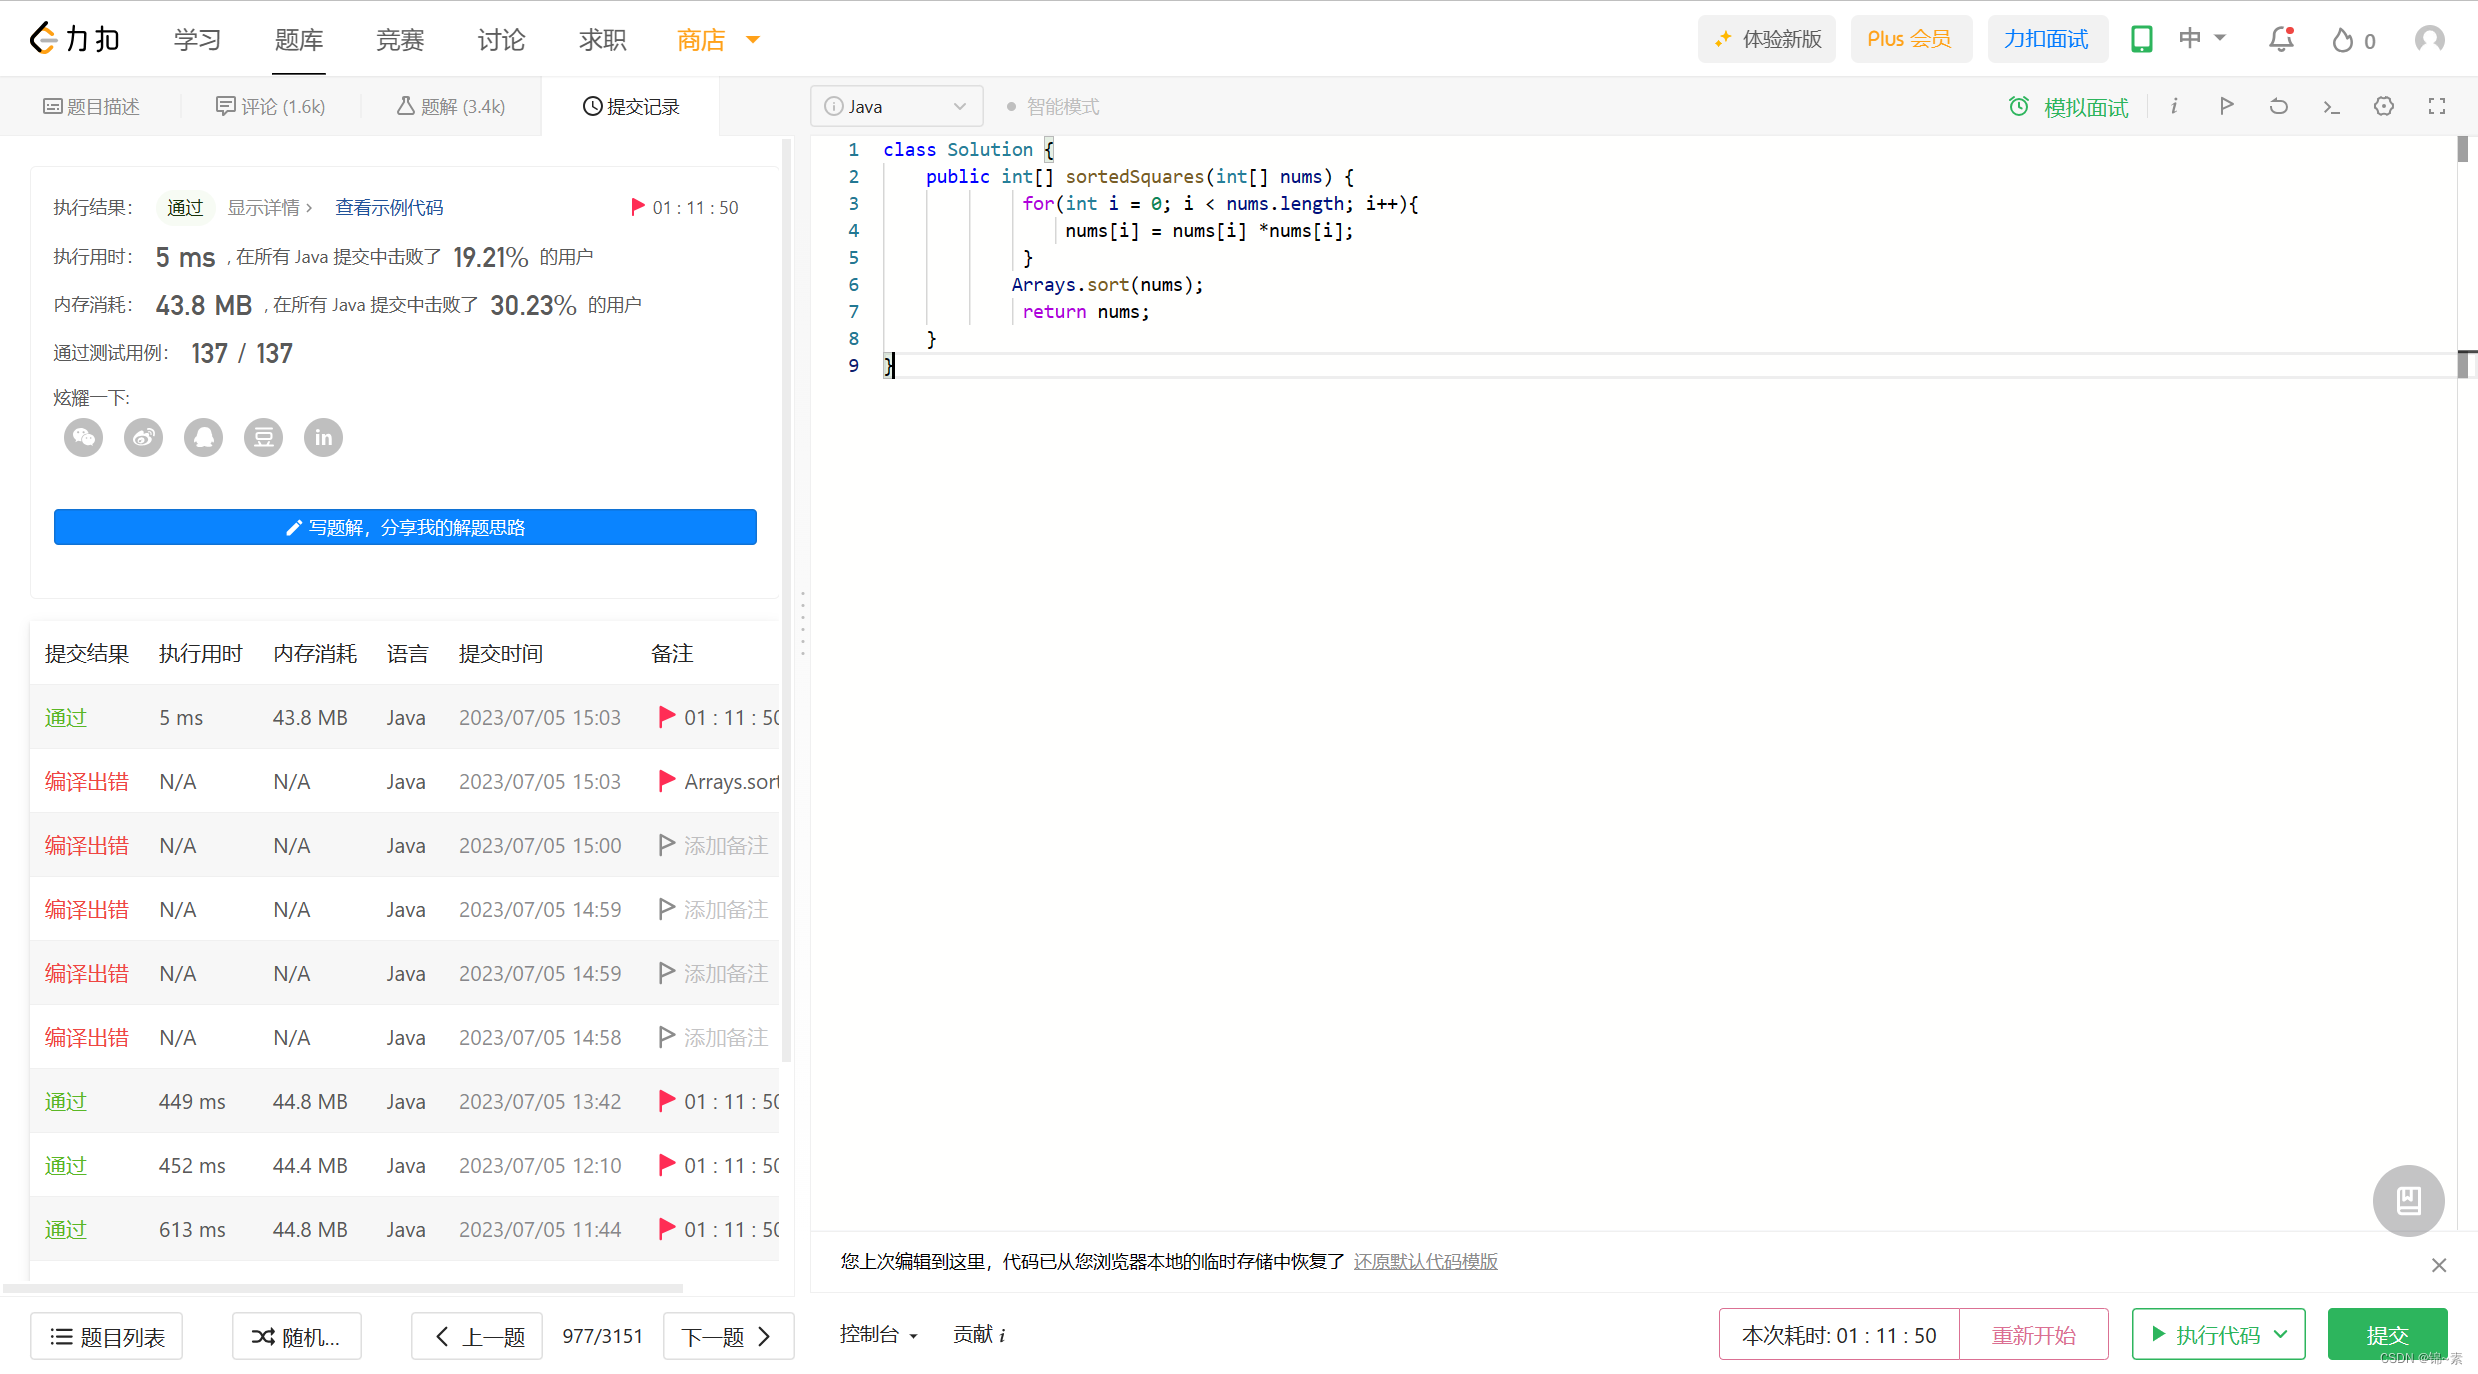Open the notifications bell
The image size is (2478, 1374).
pyautogui.click(x=2281, y=39)
